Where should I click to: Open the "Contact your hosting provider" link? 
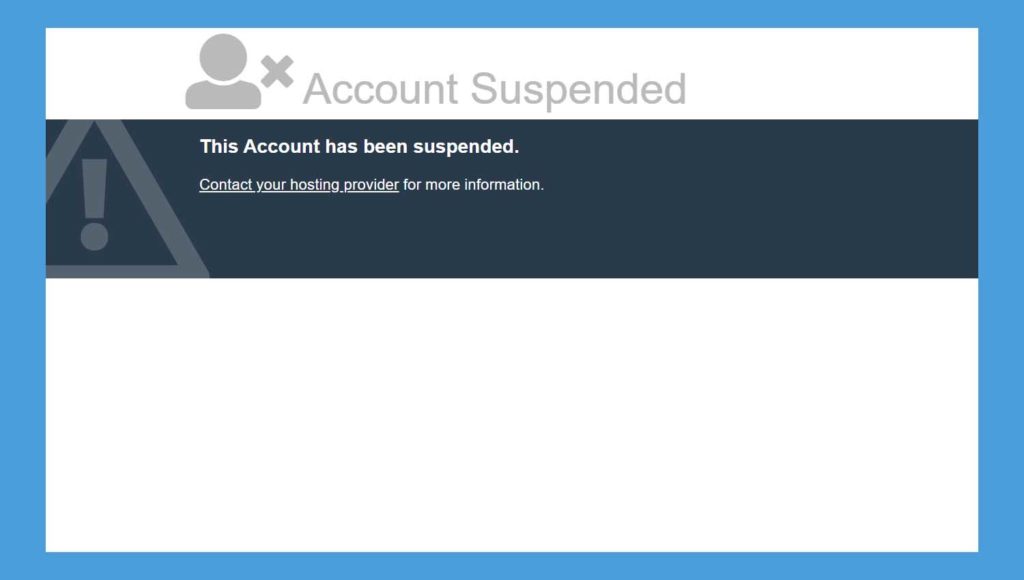[299, 185]
